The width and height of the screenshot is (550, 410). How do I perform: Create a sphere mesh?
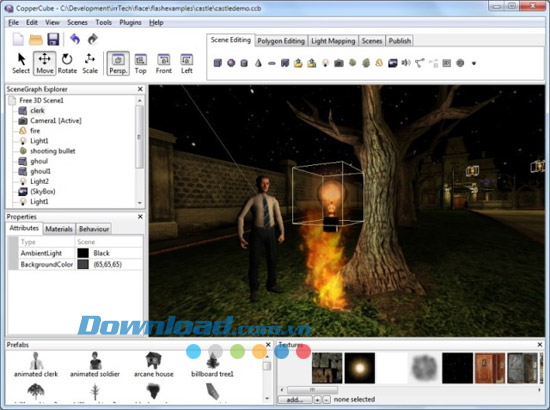click(231, 63)
